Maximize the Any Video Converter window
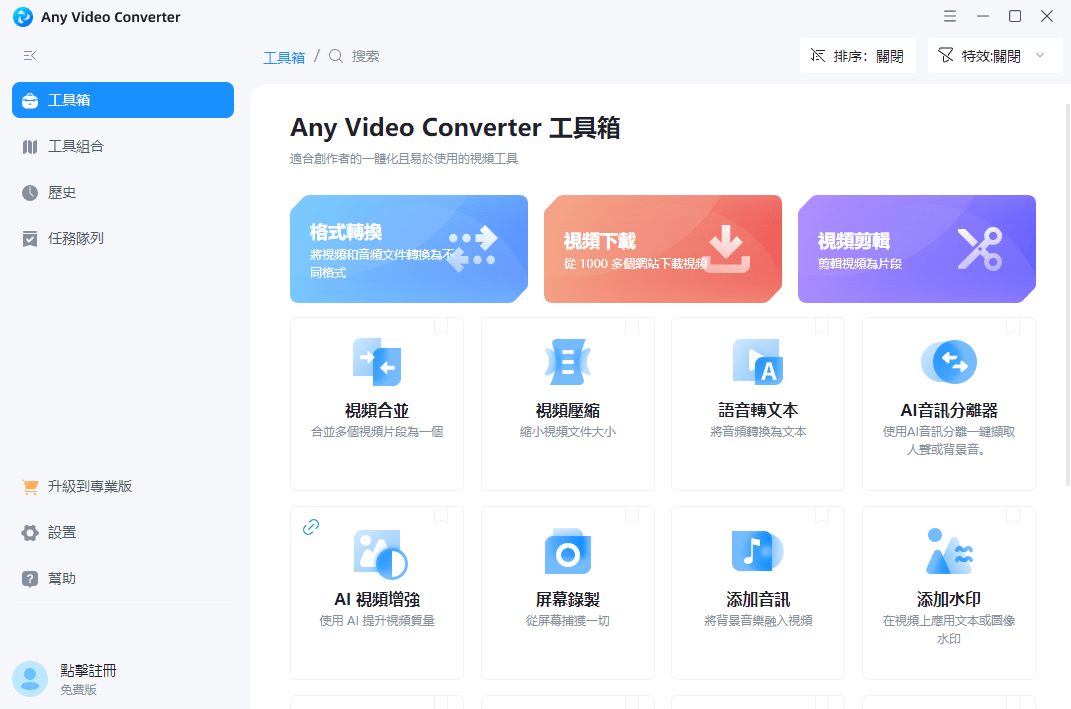The width and height of the screenshot is (1071, 709). (x=1015, y=16)
